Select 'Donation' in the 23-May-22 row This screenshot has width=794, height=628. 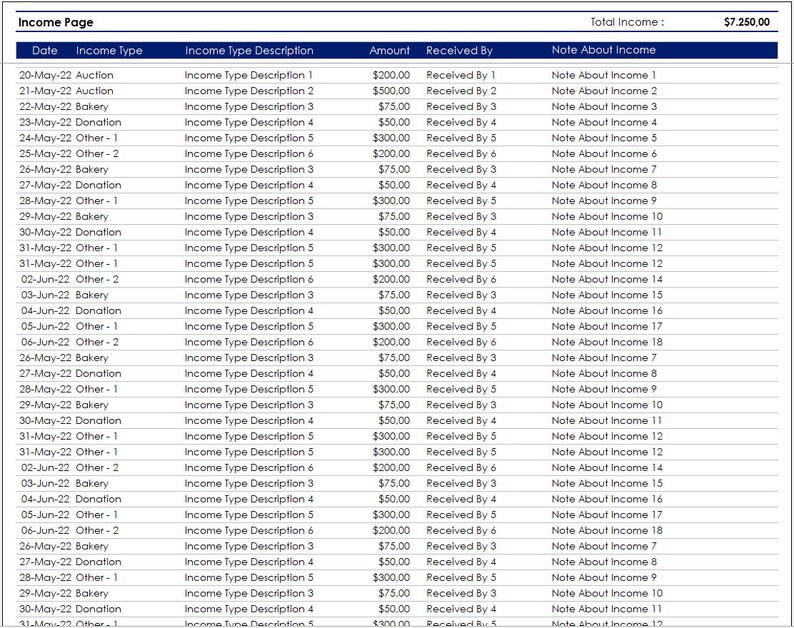point(98,123)
